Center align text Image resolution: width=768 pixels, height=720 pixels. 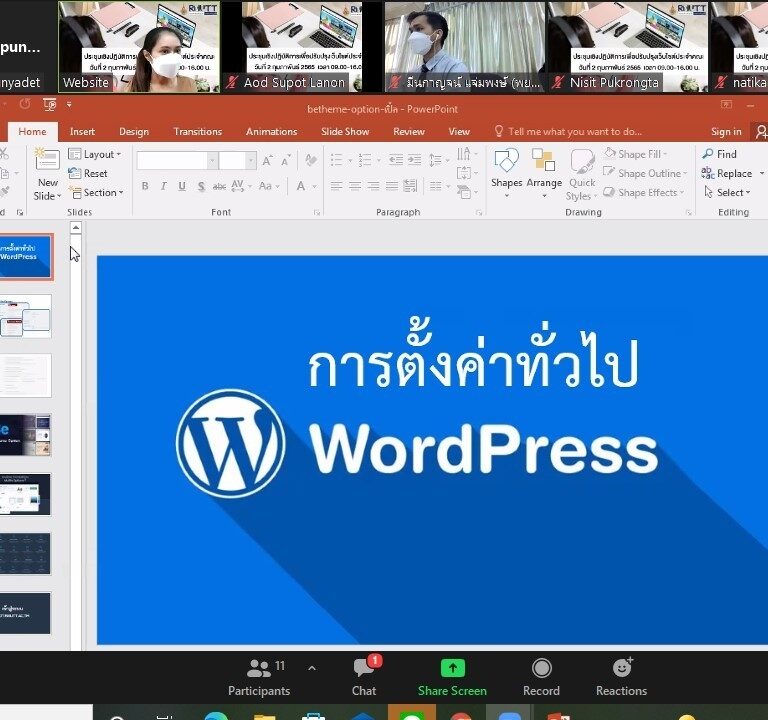(355, 186)
